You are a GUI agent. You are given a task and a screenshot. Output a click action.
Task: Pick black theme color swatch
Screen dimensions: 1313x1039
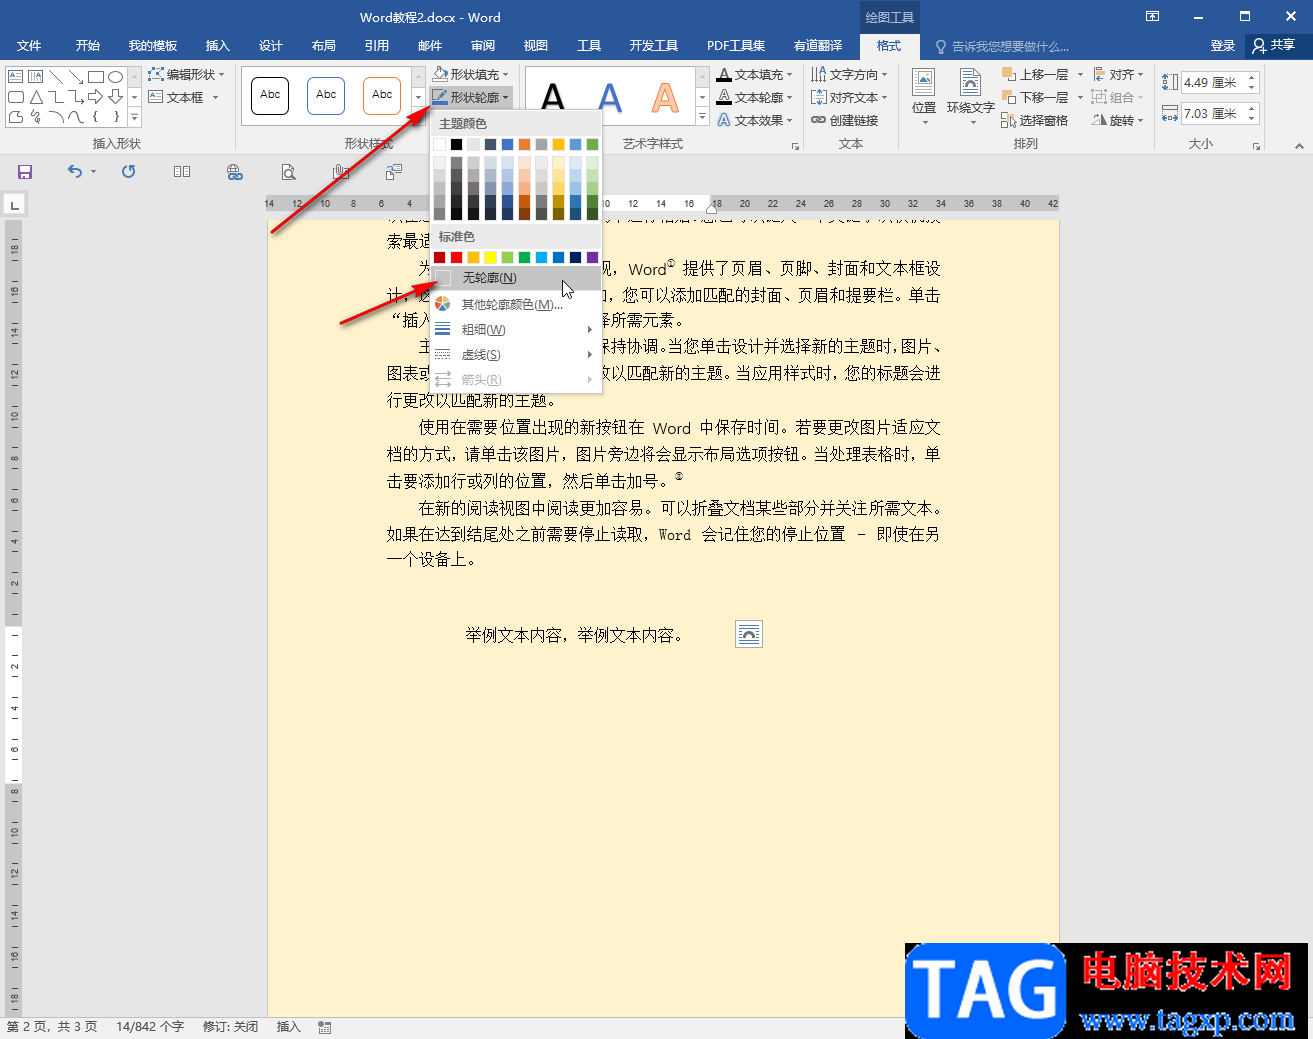tap(456, 144)
